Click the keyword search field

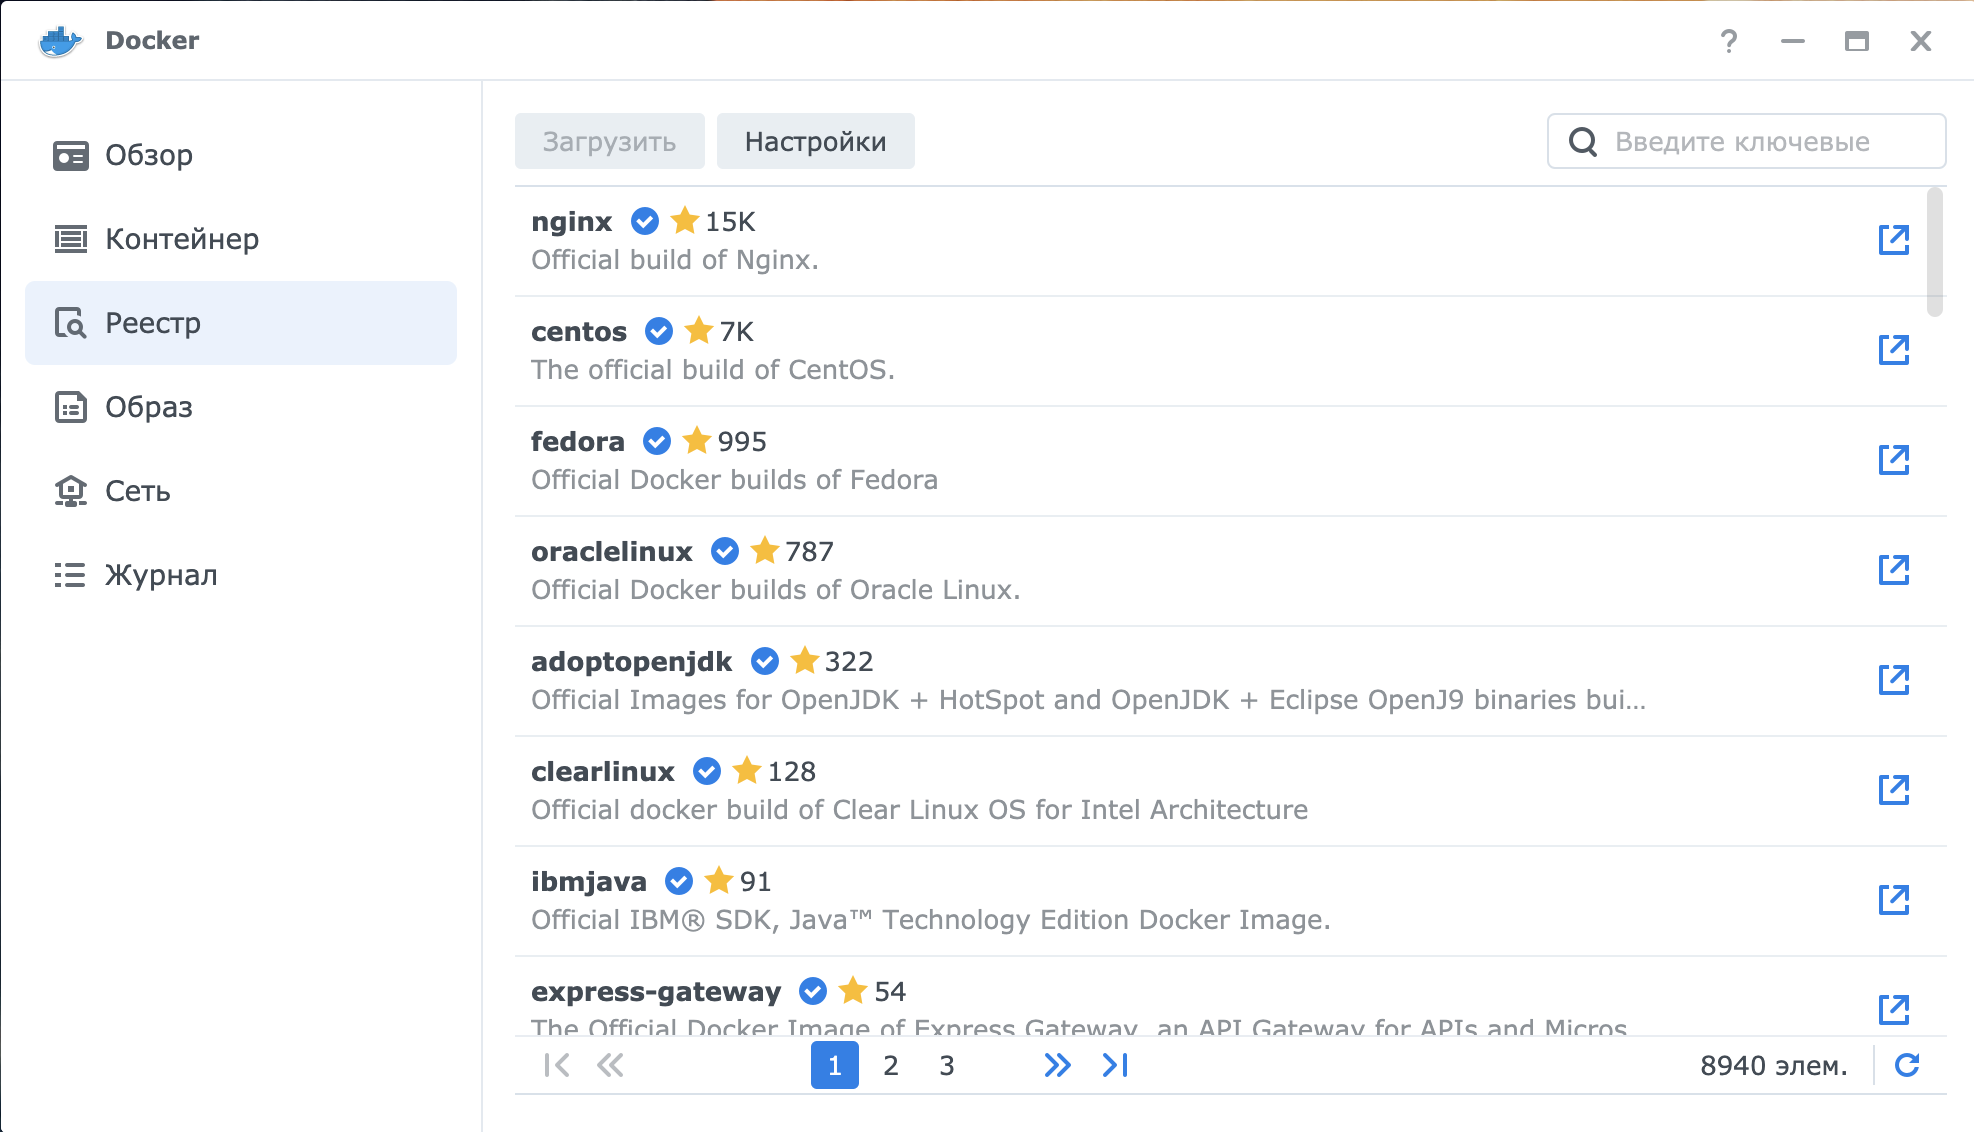[1760, 141]
